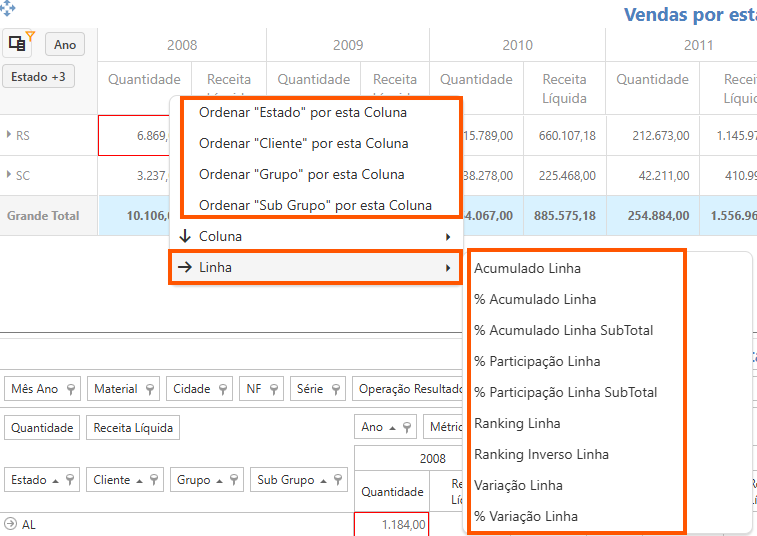Click the Operação Resultado field
757x536 pixels.
(x=407, y=389)
